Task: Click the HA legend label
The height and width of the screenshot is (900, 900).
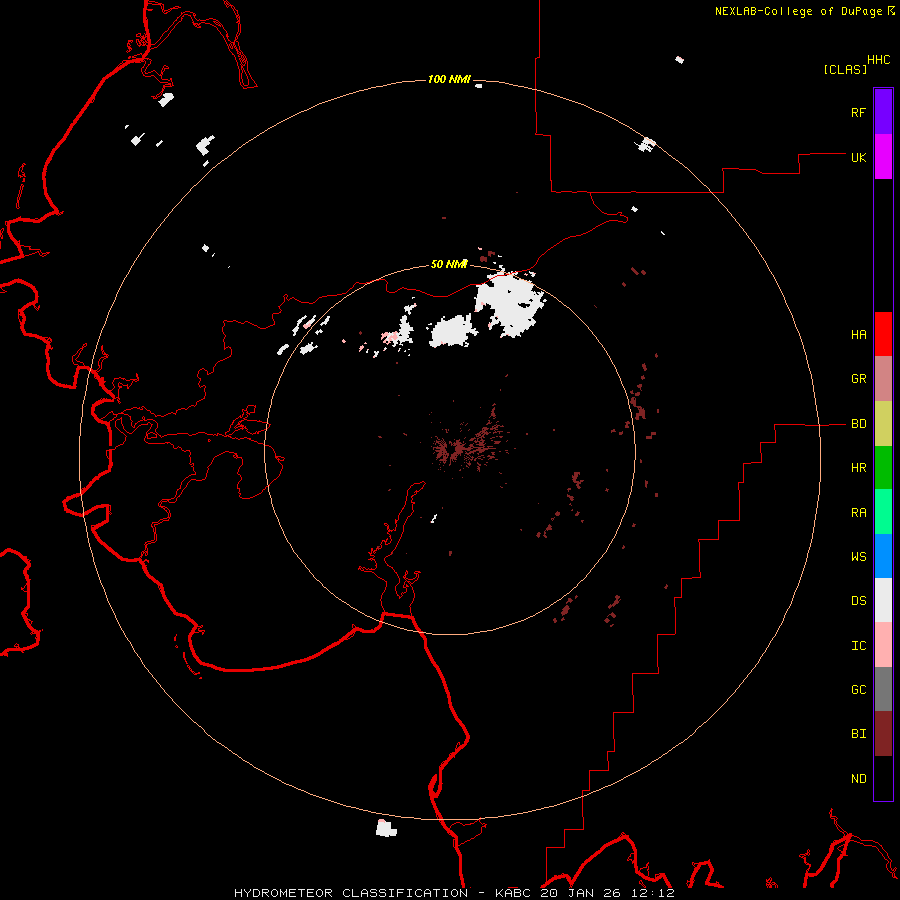Action: point(858,334)
